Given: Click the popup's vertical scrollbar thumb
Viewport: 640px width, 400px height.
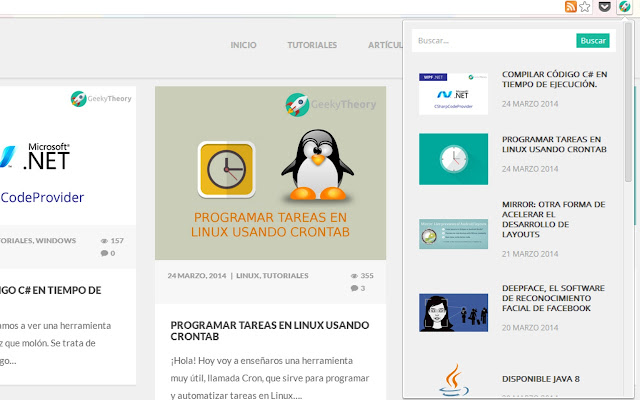Looking at the screenshot, I should click(x=628, y=102).
